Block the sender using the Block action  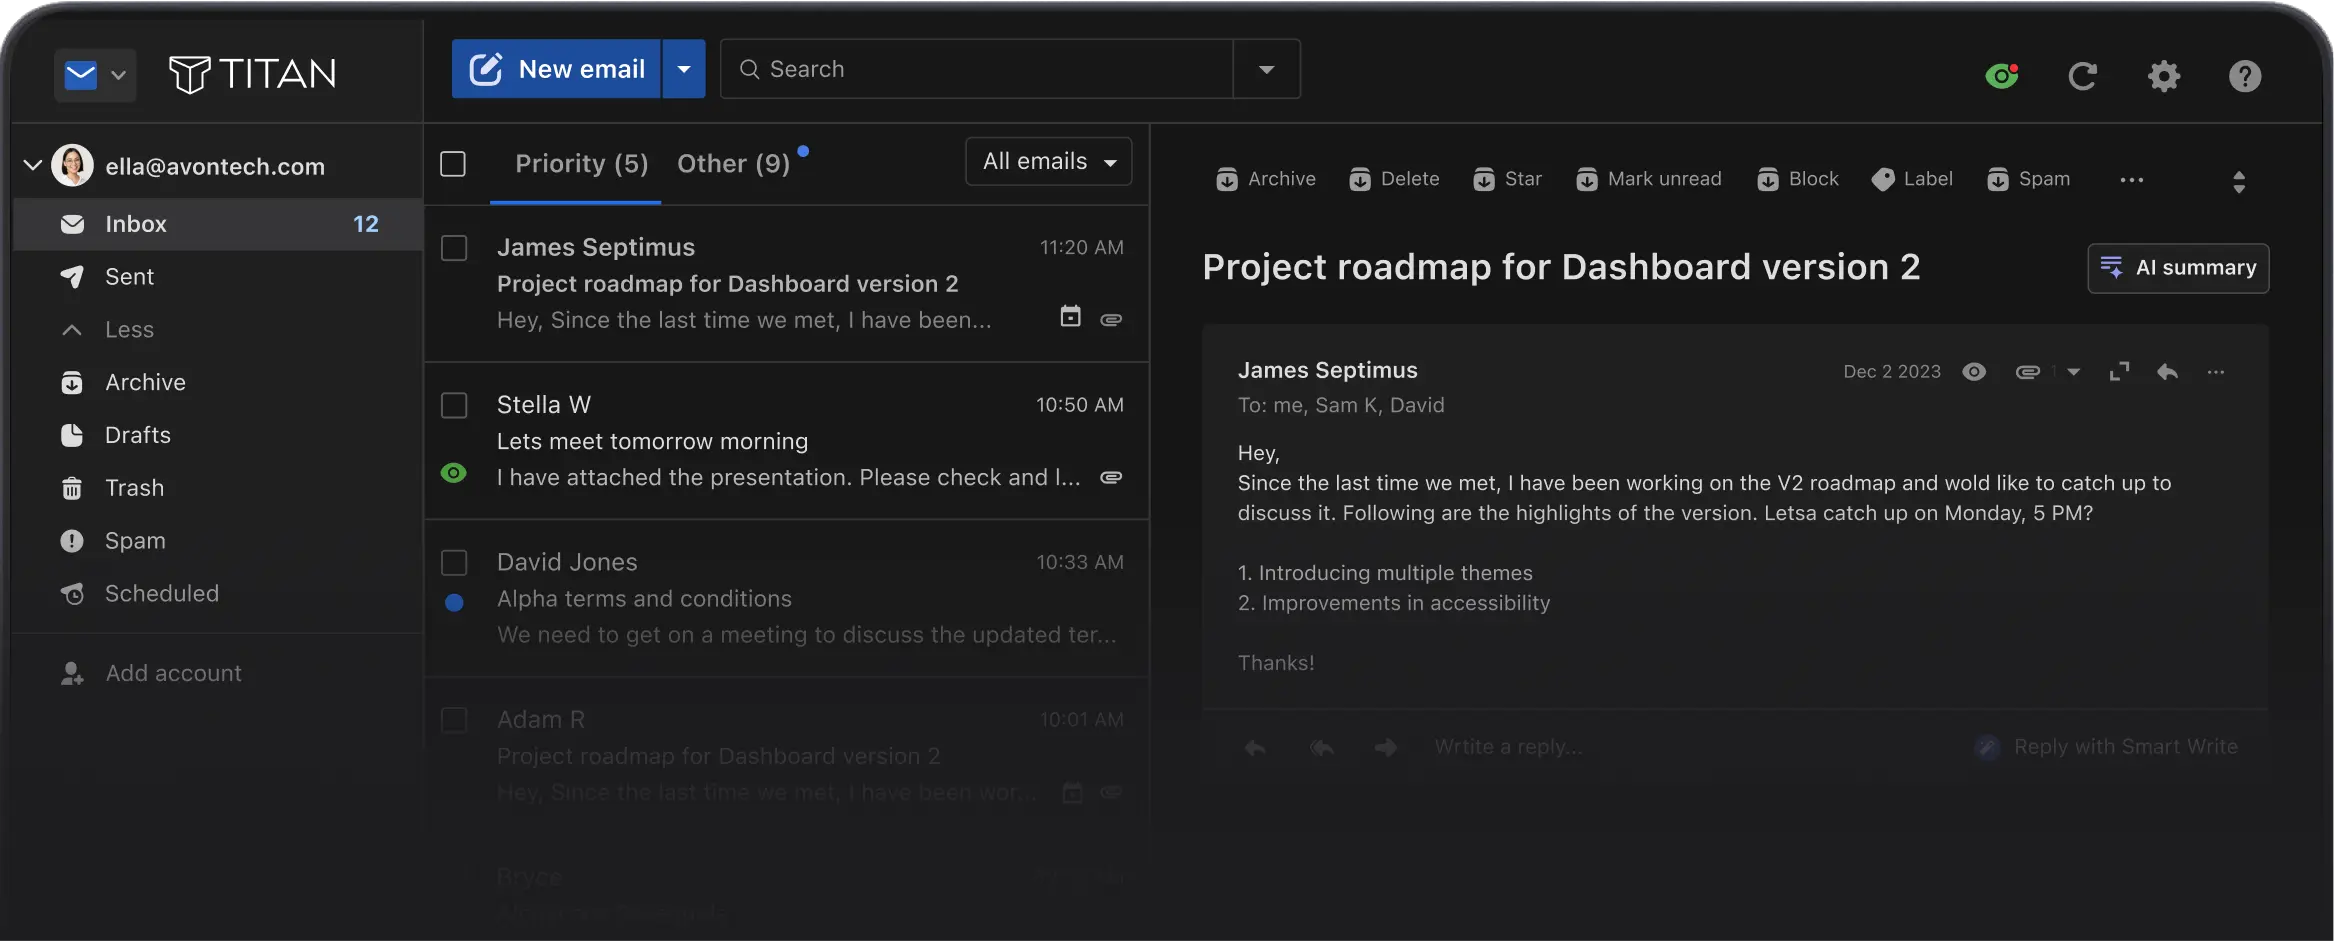click(1798, 179)
